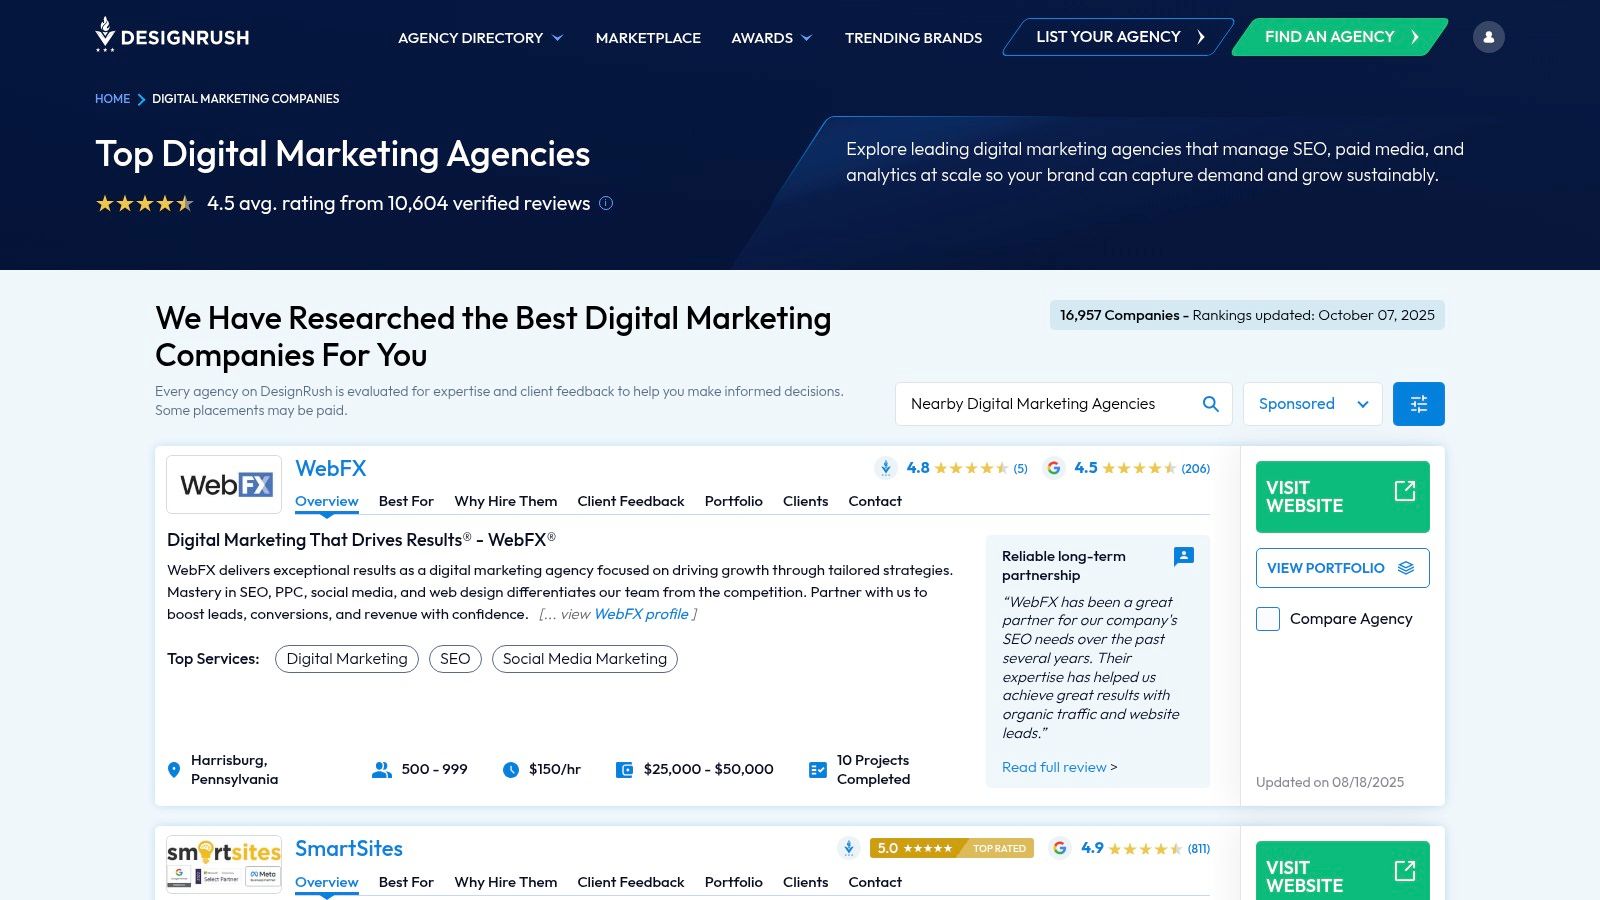This screenshot has width=1600, height=900.
Task: Click the "Updated on 08/18/2025" text
Action: 1330,782
